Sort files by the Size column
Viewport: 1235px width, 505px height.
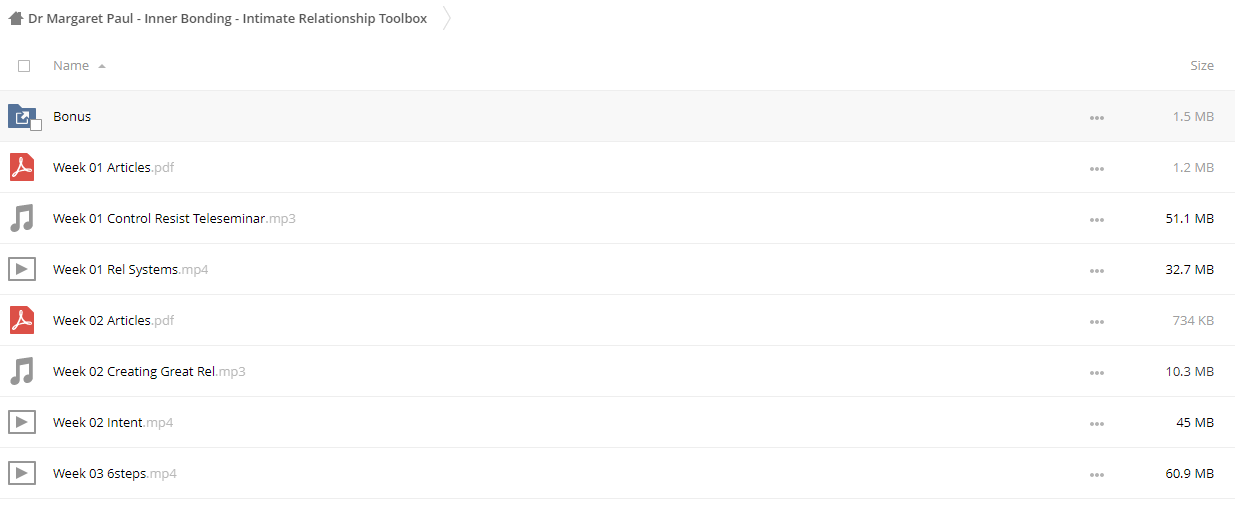tap(1202, 66)
